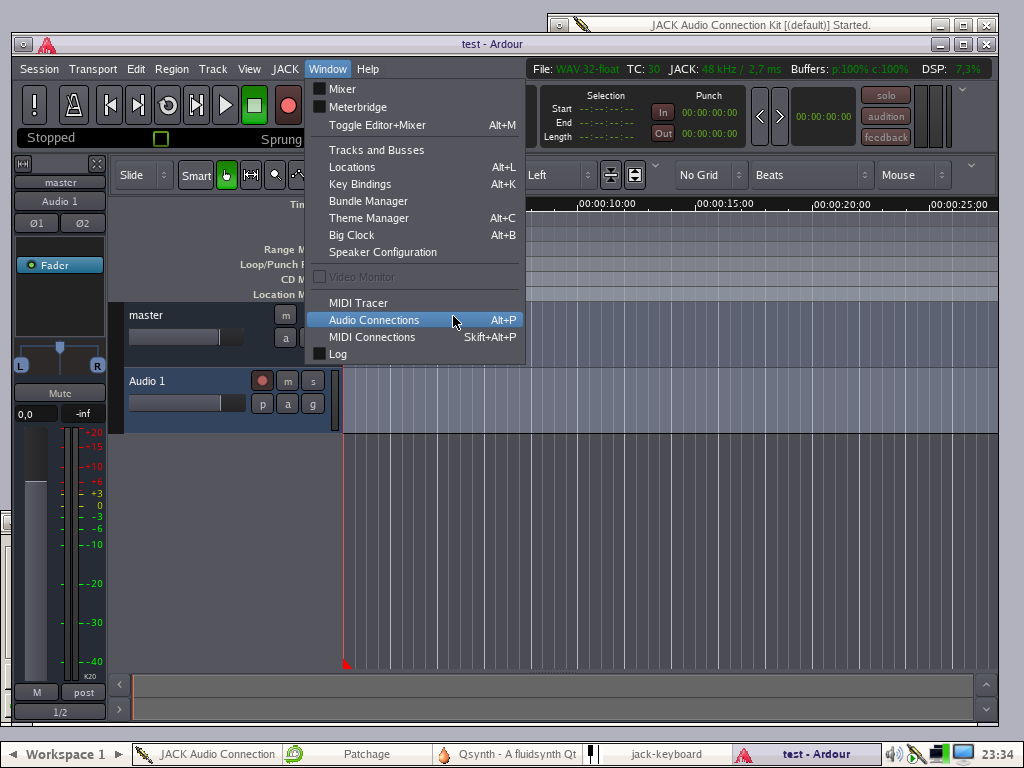Click the 0,0 gain entry field
This screenshot has width=1024, height=768.
(36, 414)
